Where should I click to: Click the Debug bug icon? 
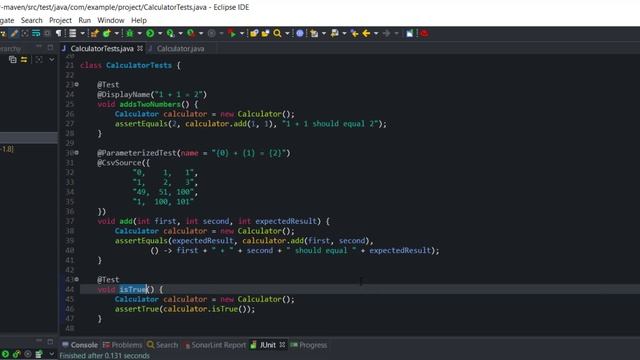130,33
